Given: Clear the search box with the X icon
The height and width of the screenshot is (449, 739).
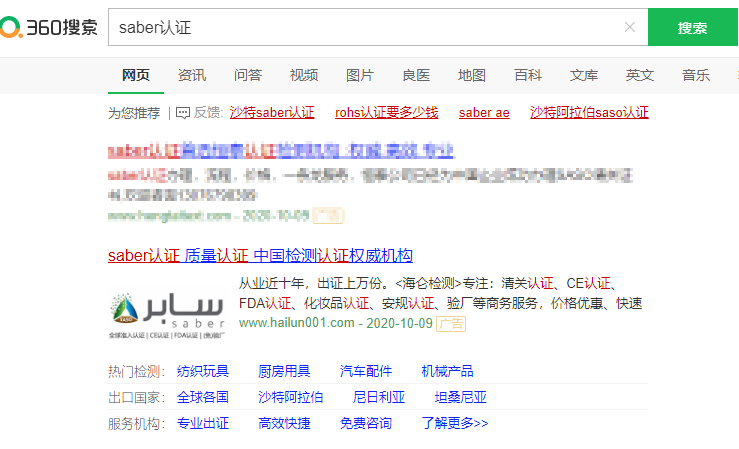Looking at the screenshot, I should point(629,27).
